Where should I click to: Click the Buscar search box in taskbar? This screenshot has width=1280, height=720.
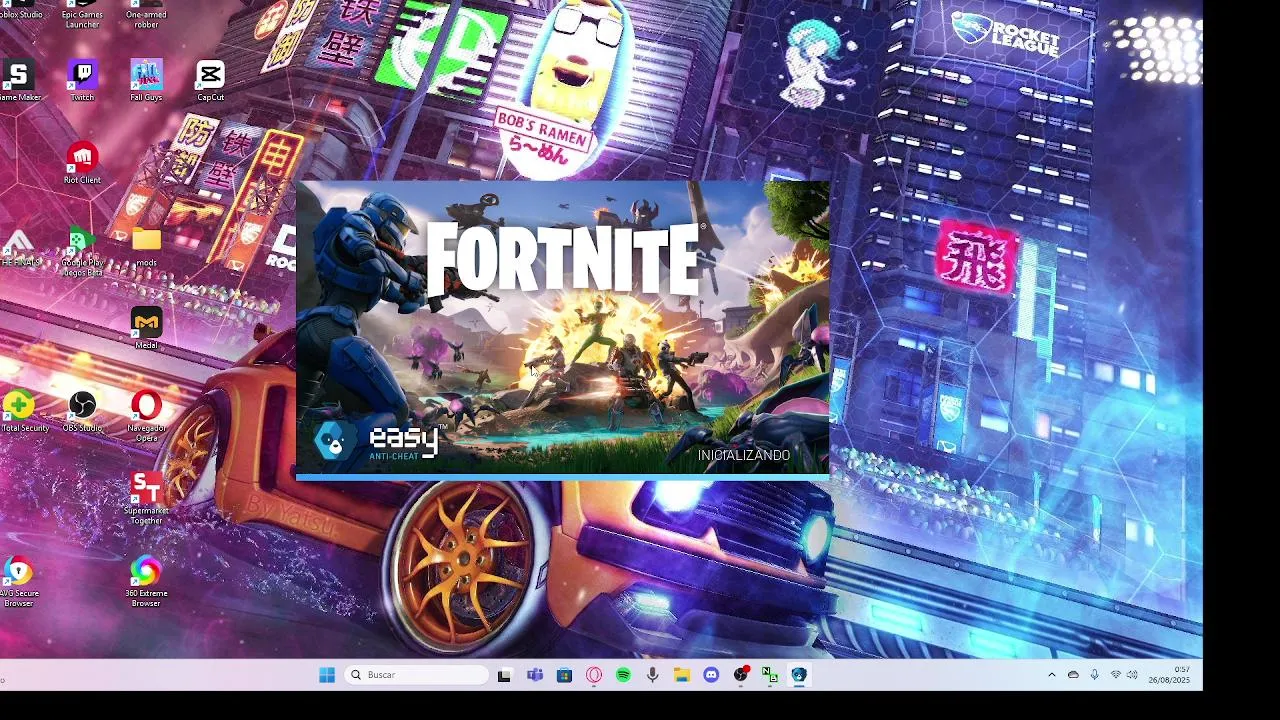417,675
